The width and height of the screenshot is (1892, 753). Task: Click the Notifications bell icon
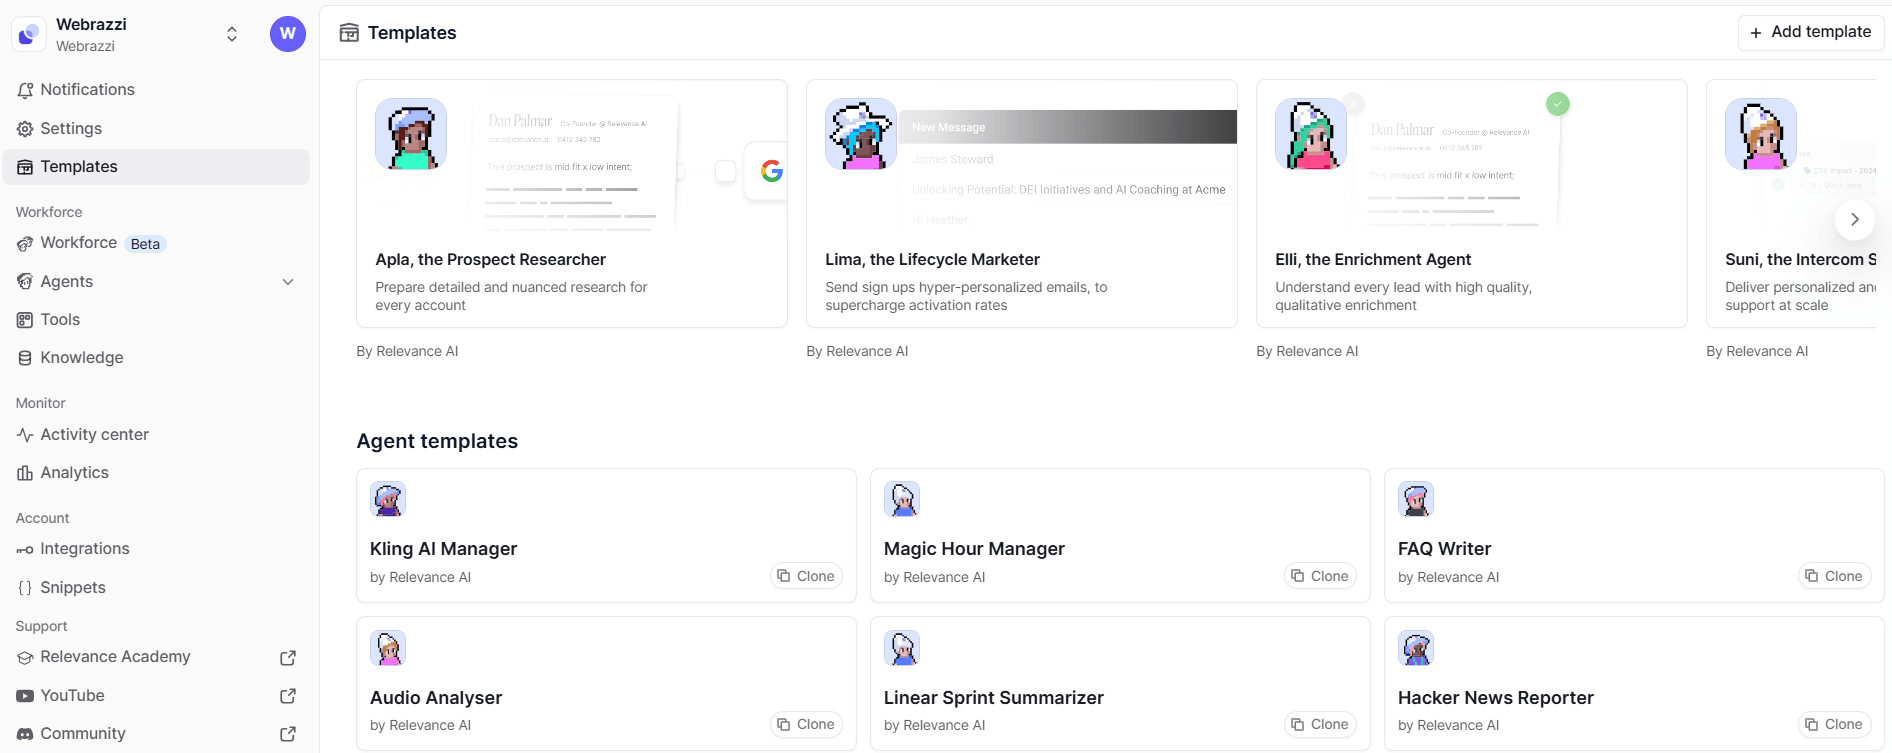click(25, 90)
